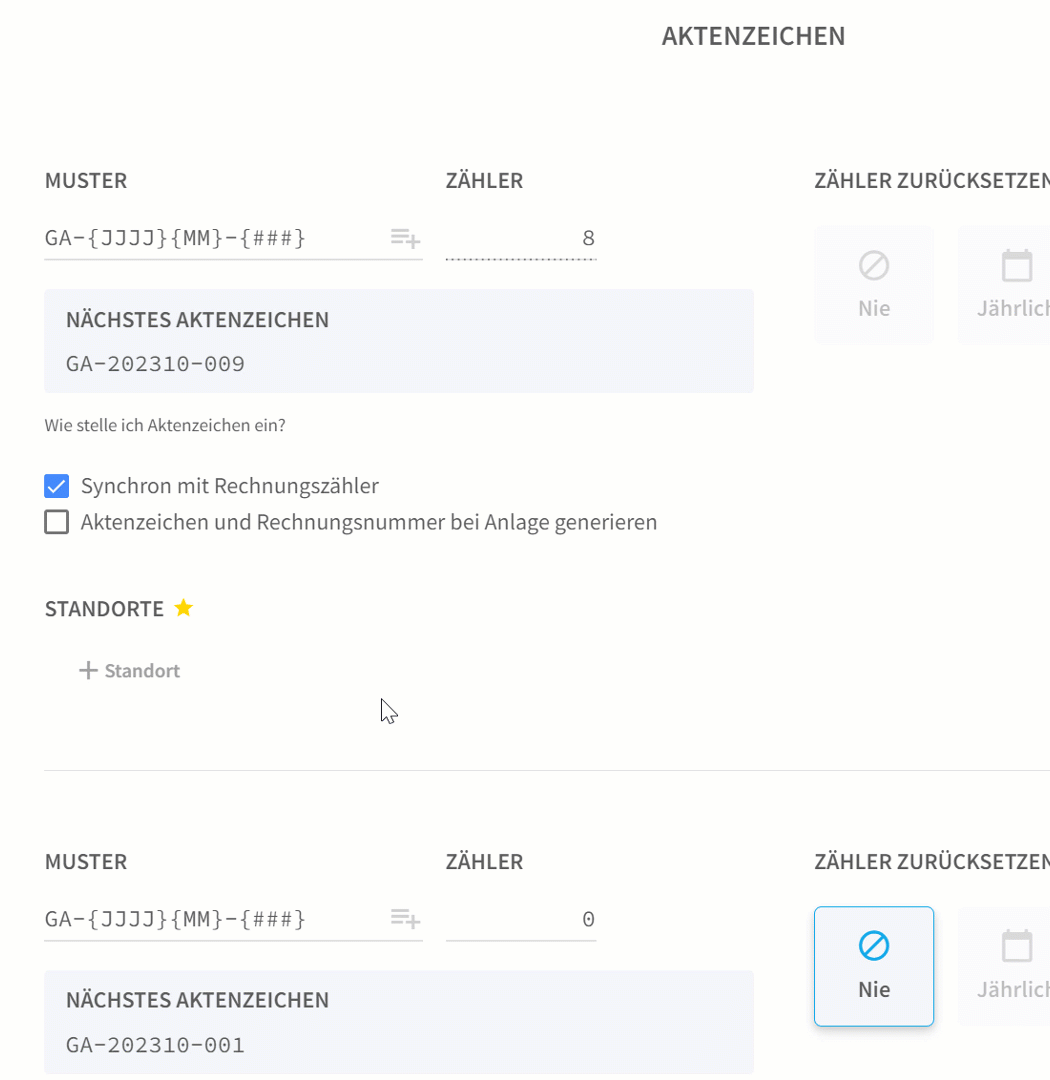
Task: Select the lower Jährlich reset option
Action: (x=1005, y=966)
